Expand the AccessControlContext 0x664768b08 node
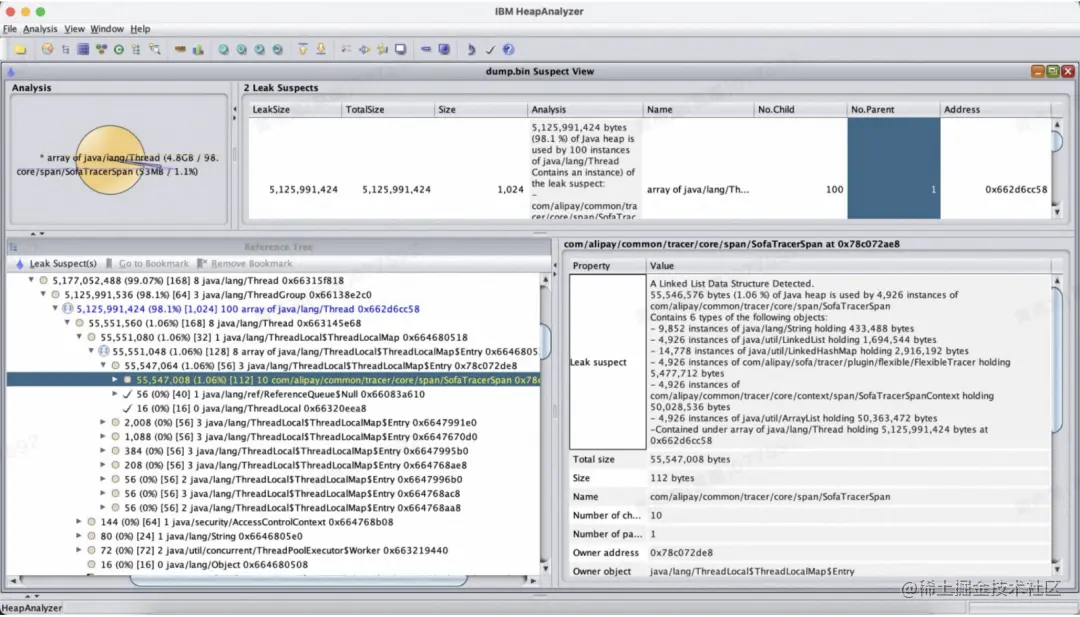The height and width of the screenshot is (617, 1080). pos(79,522)
